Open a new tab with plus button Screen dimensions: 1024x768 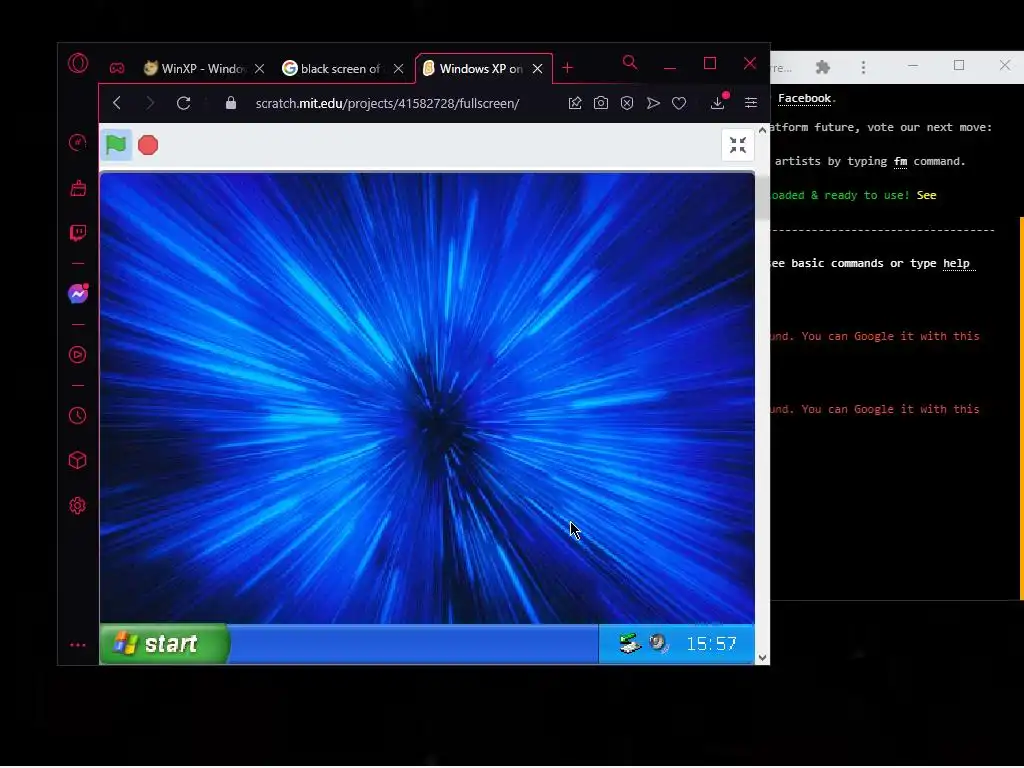(568, 68)
